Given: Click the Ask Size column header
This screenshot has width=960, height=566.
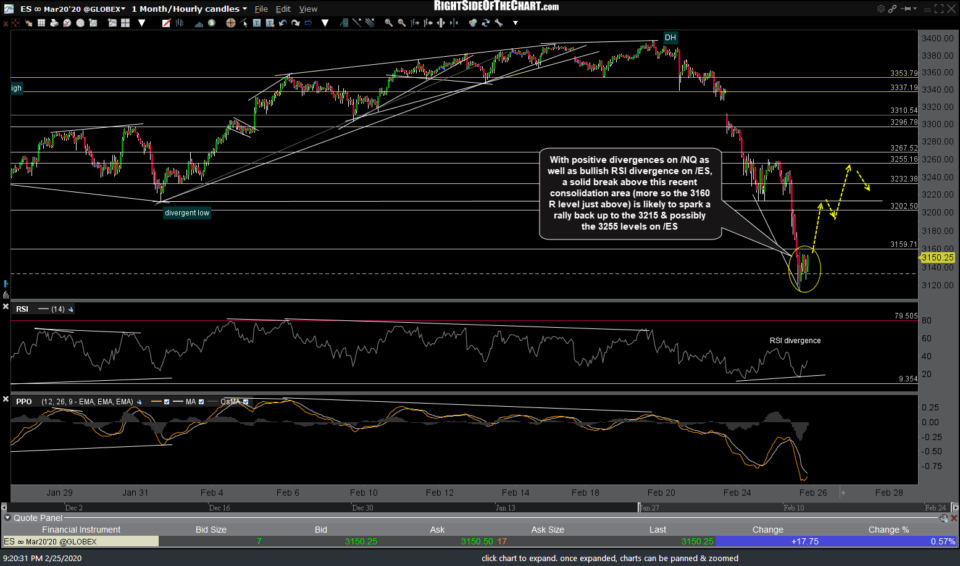Looking at the screenshot, I should 547,530.
